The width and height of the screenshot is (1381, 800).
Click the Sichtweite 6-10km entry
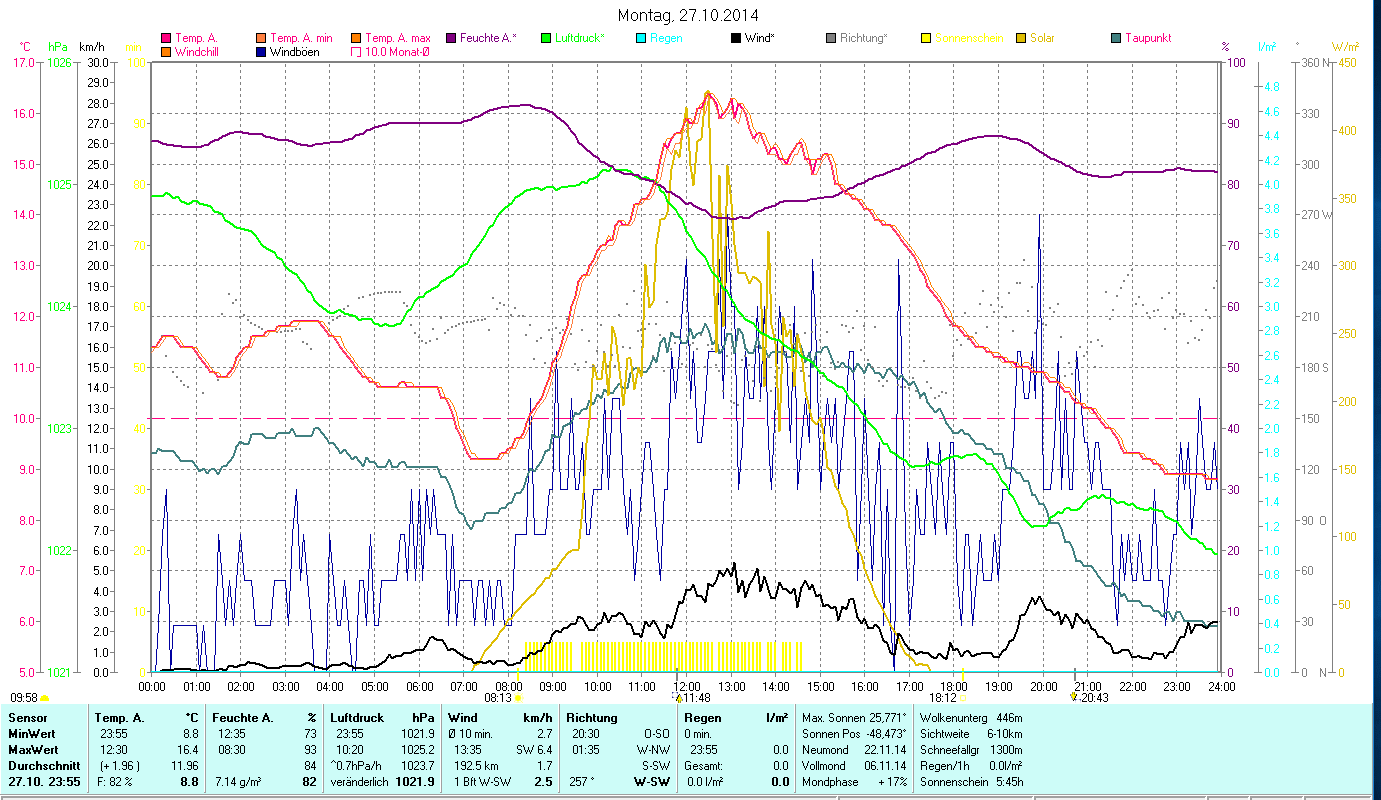(970, 734)
